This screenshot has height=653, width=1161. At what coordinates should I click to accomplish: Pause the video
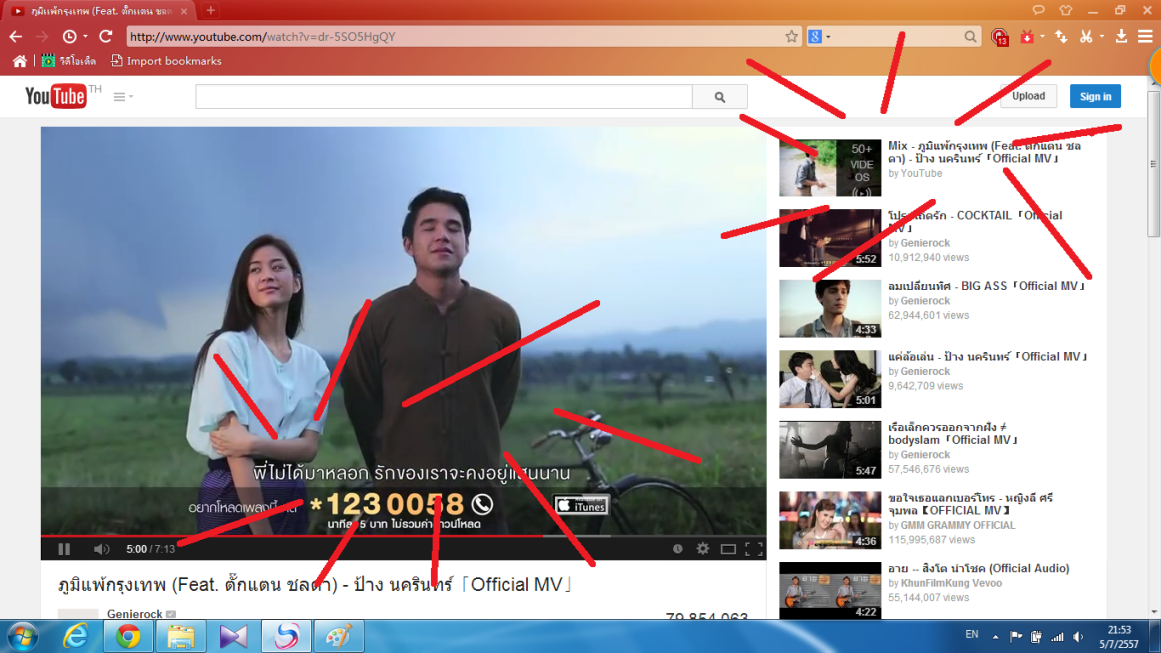(x=64, y=549)
